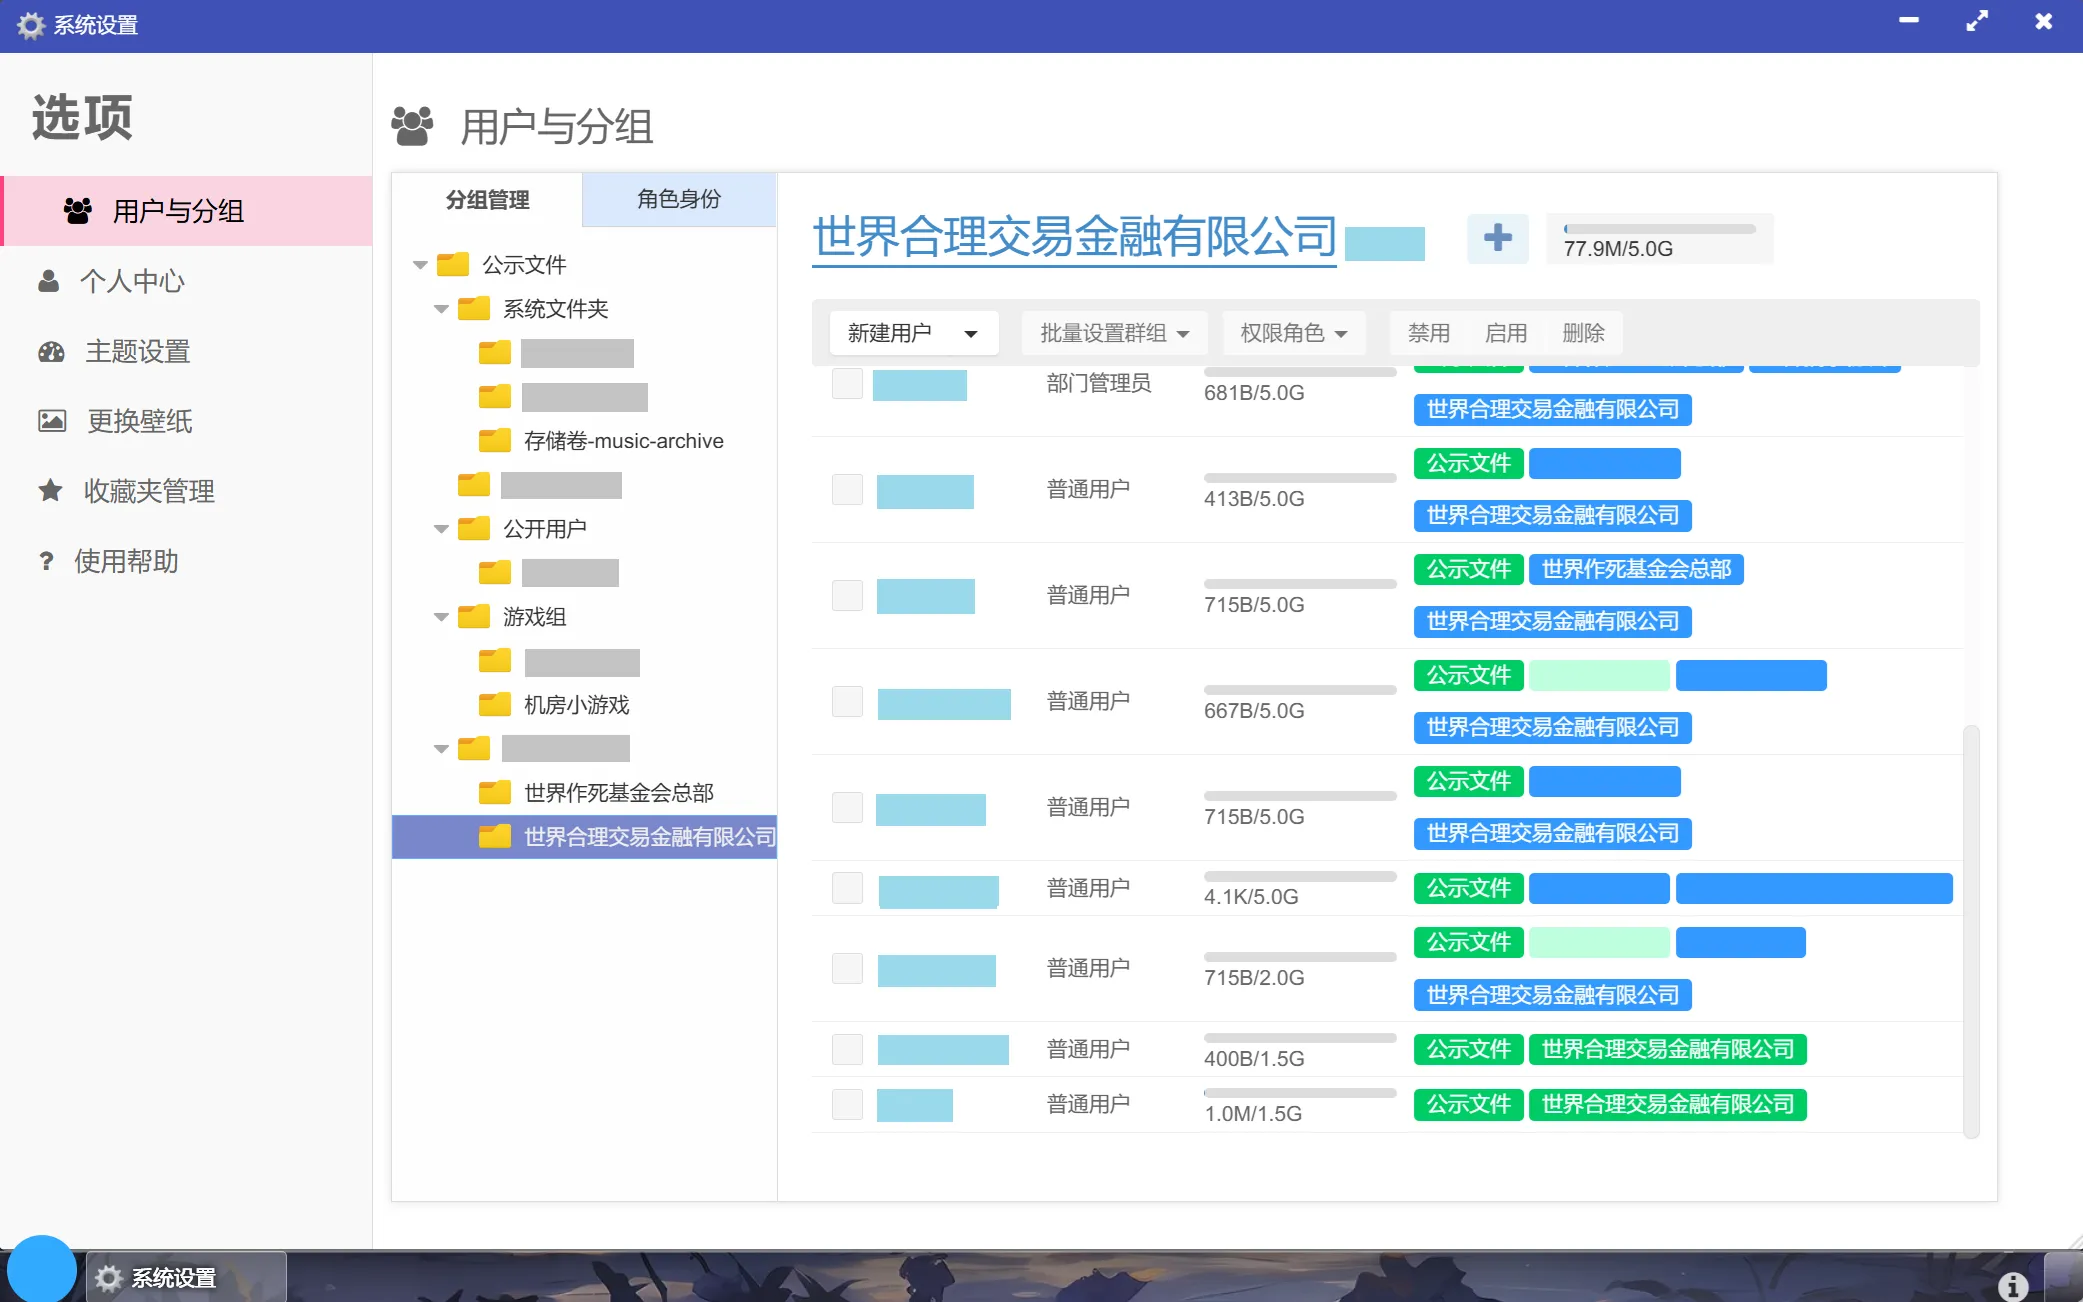Click the round blue start button in taskbar

click(x=42, y=1270)
